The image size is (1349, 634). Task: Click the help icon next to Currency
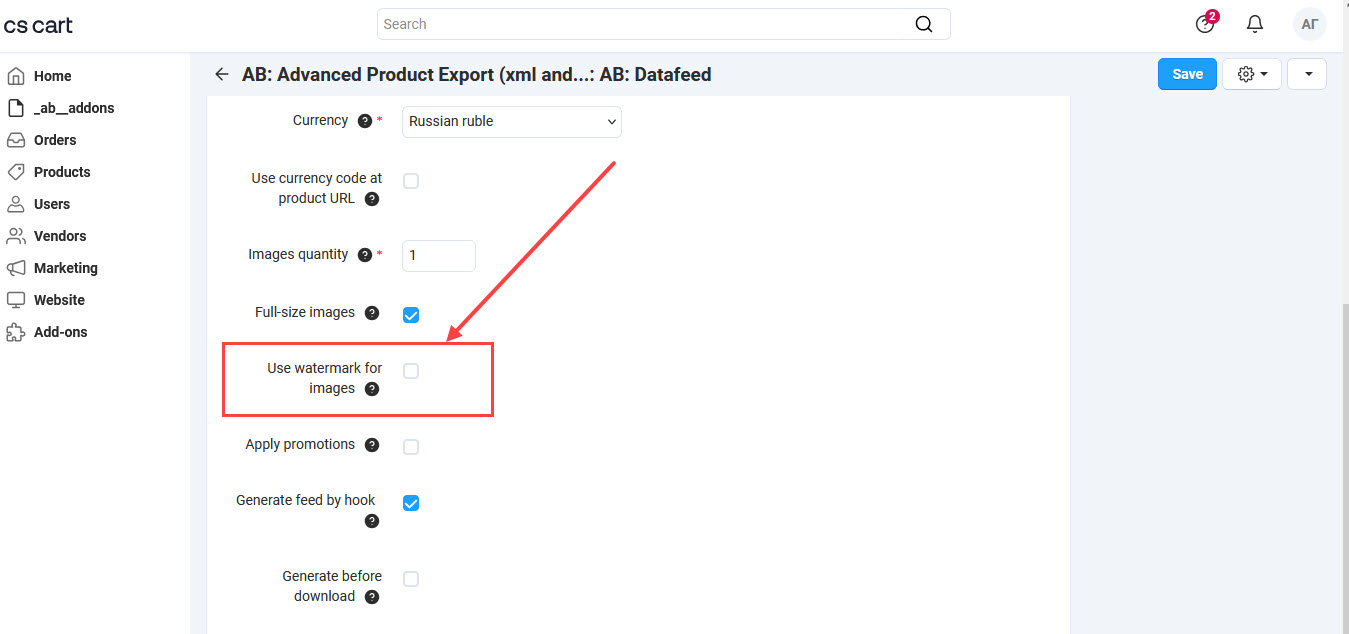365,121
